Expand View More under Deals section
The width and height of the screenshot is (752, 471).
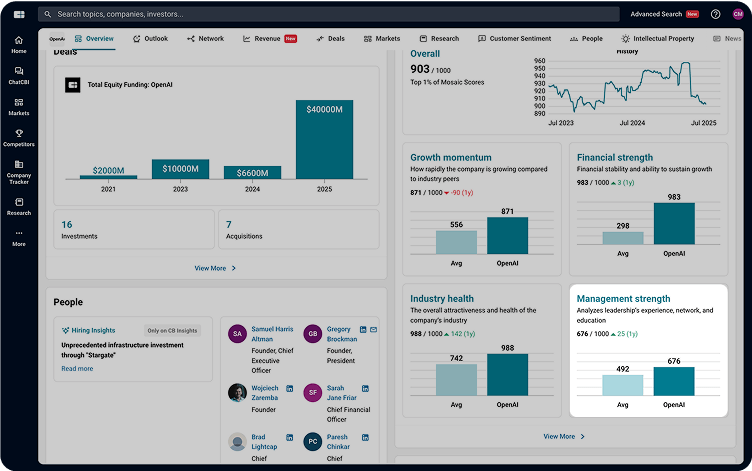tap(216, 268)
